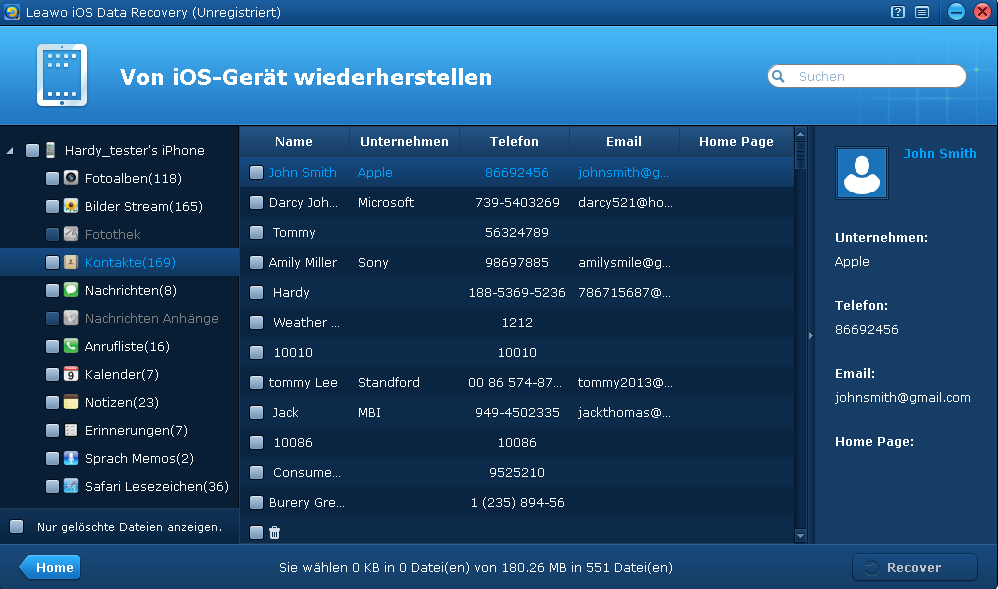Image resolution: width=998 pixels, height=589 pixels.
Task: Select Nachrichten(8) in the sidebar
Action: (120, 290)
